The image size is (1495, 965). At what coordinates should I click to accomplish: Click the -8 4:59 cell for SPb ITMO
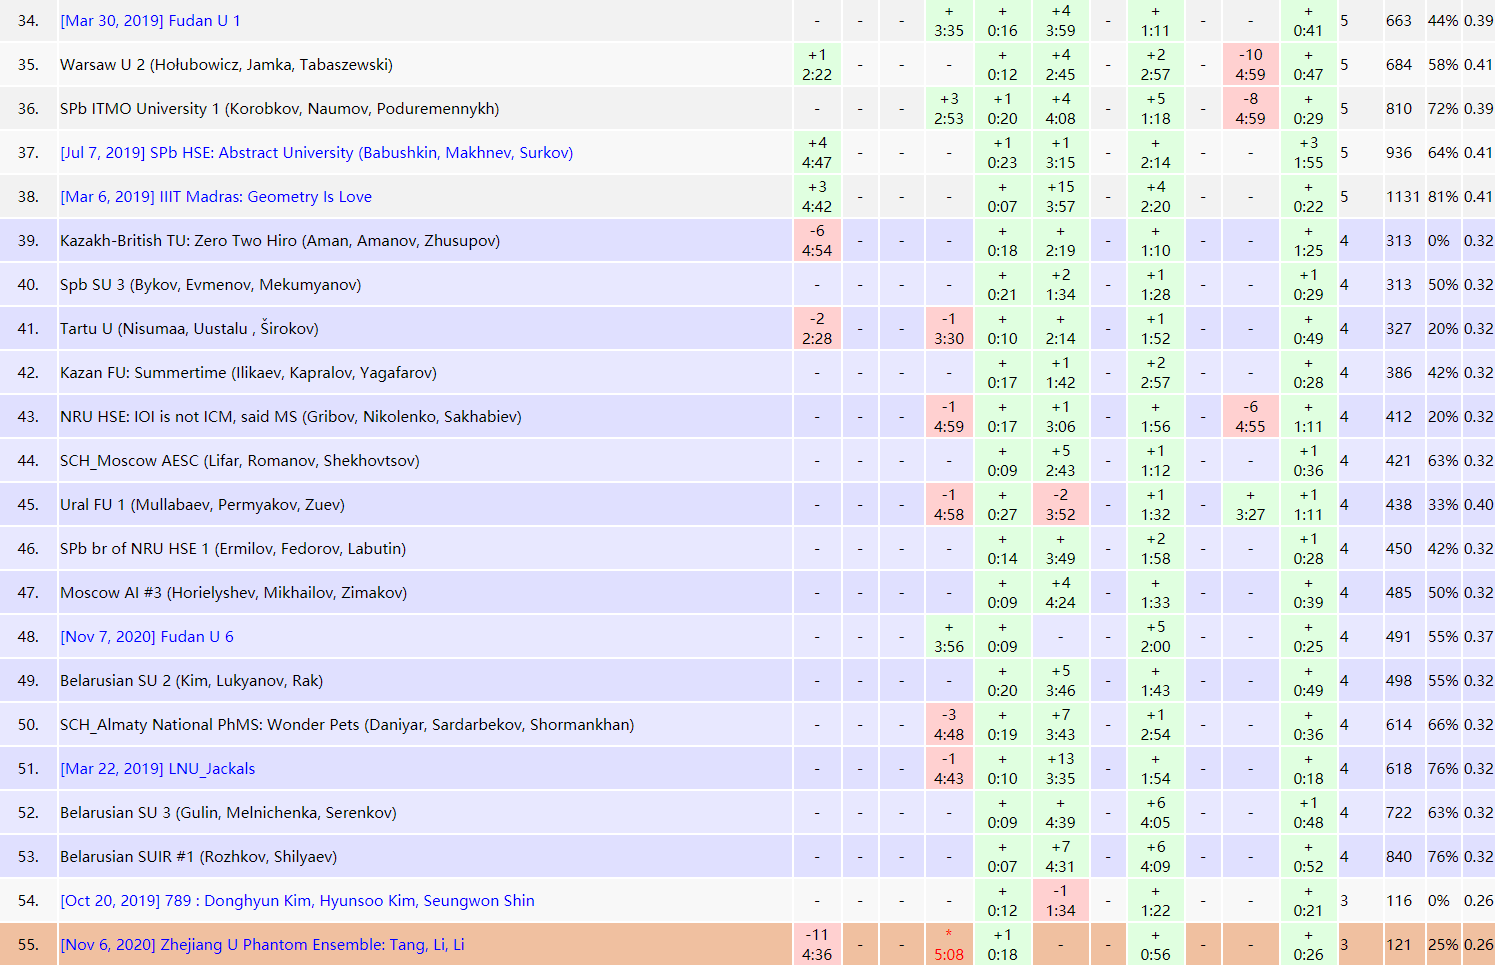coord(1250,109)
